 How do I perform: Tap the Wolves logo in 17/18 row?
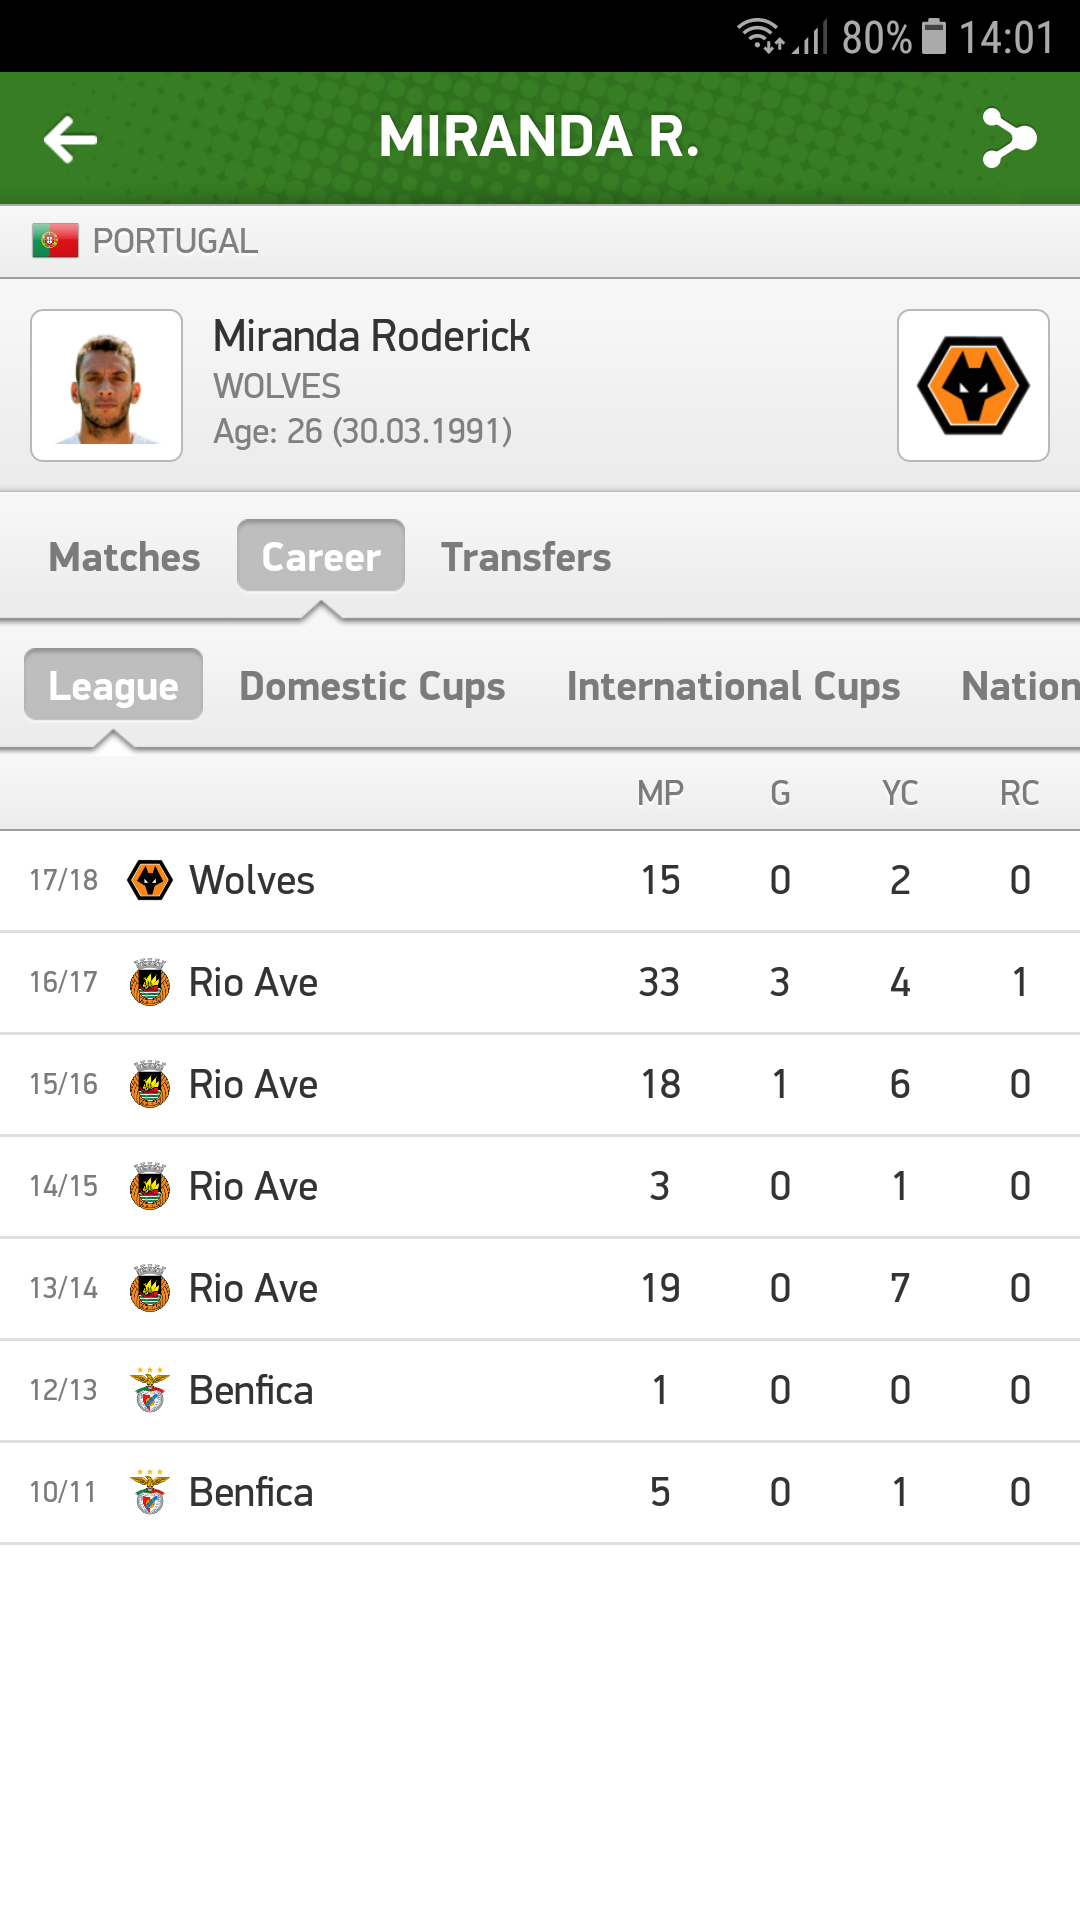click(150, 881)
